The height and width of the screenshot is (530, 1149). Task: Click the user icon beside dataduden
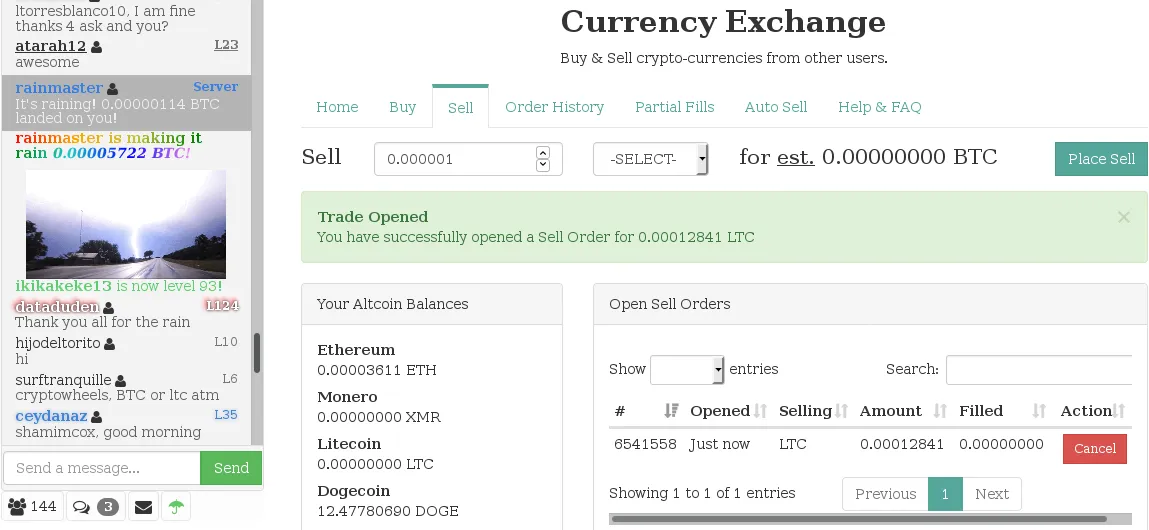pos(108,308)
